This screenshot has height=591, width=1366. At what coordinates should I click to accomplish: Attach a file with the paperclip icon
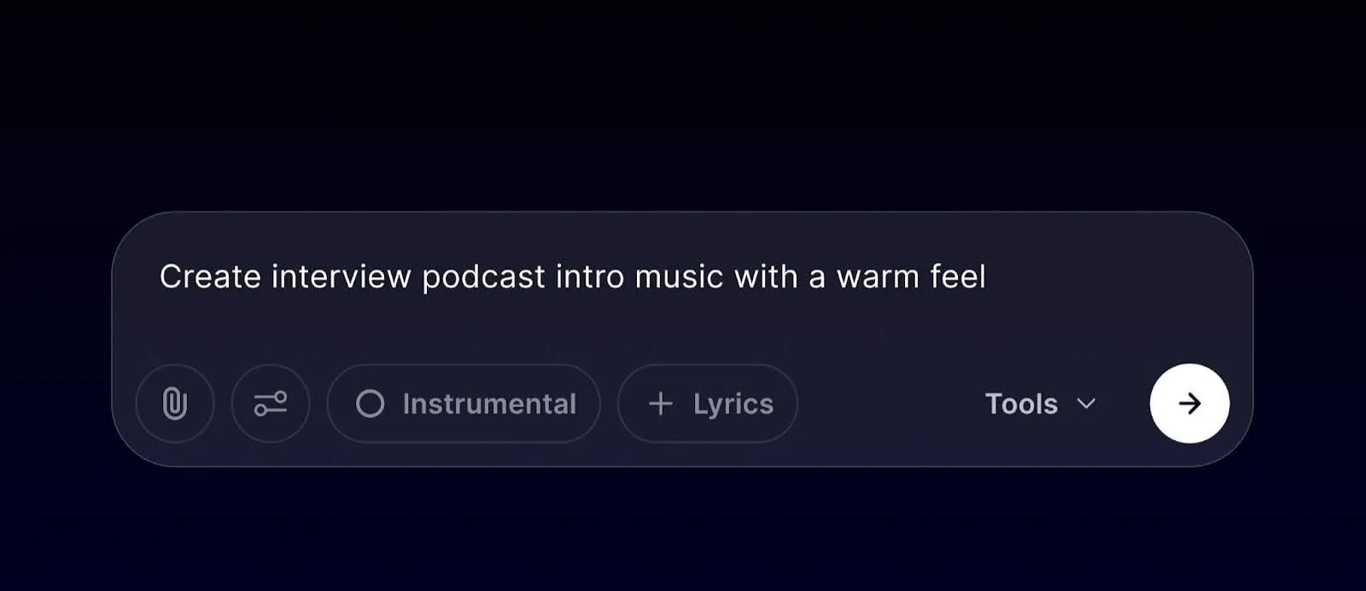[x=175, y=404]
